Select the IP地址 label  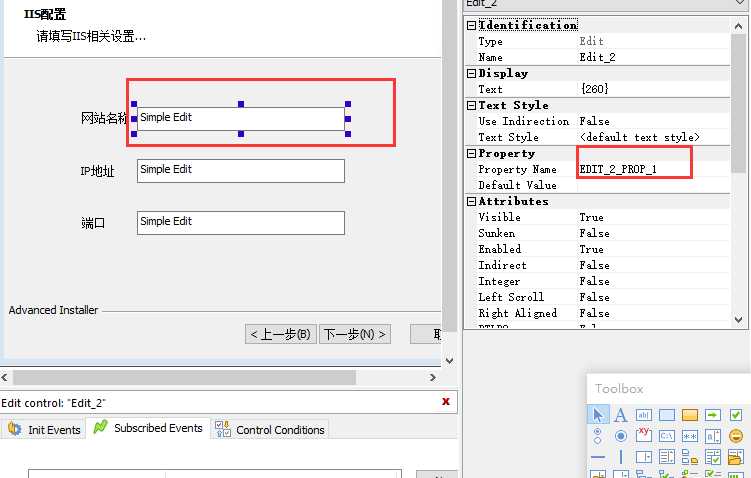(x=97, y=171)
